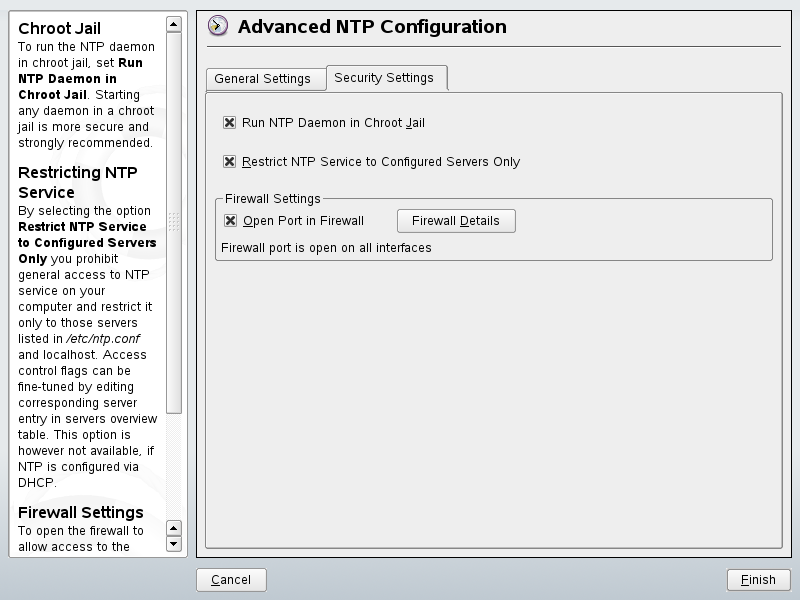This screenshot has width=800, height=600.
Task: Click the firewall port status message
Action: pos(326,248)
